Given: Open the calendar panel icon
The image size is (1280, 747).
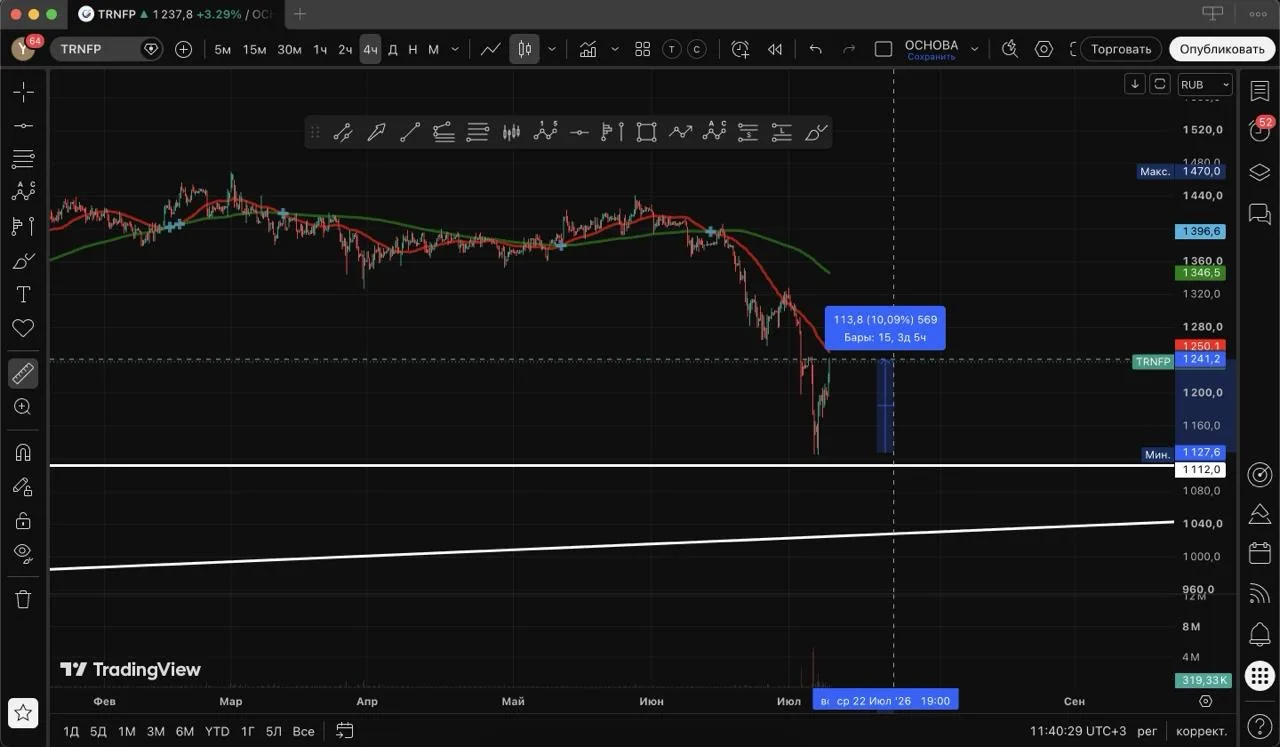Looking at the screenshot, I should pyautogui.click(x=1259, y=553).
